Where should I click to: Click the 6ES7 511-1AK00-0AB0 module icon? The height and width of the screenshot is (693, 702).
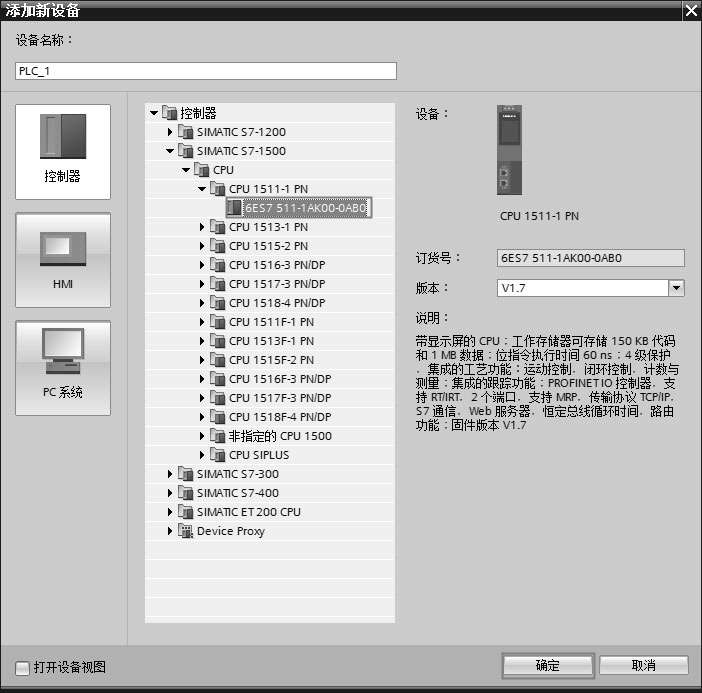(x=234, y=208)
